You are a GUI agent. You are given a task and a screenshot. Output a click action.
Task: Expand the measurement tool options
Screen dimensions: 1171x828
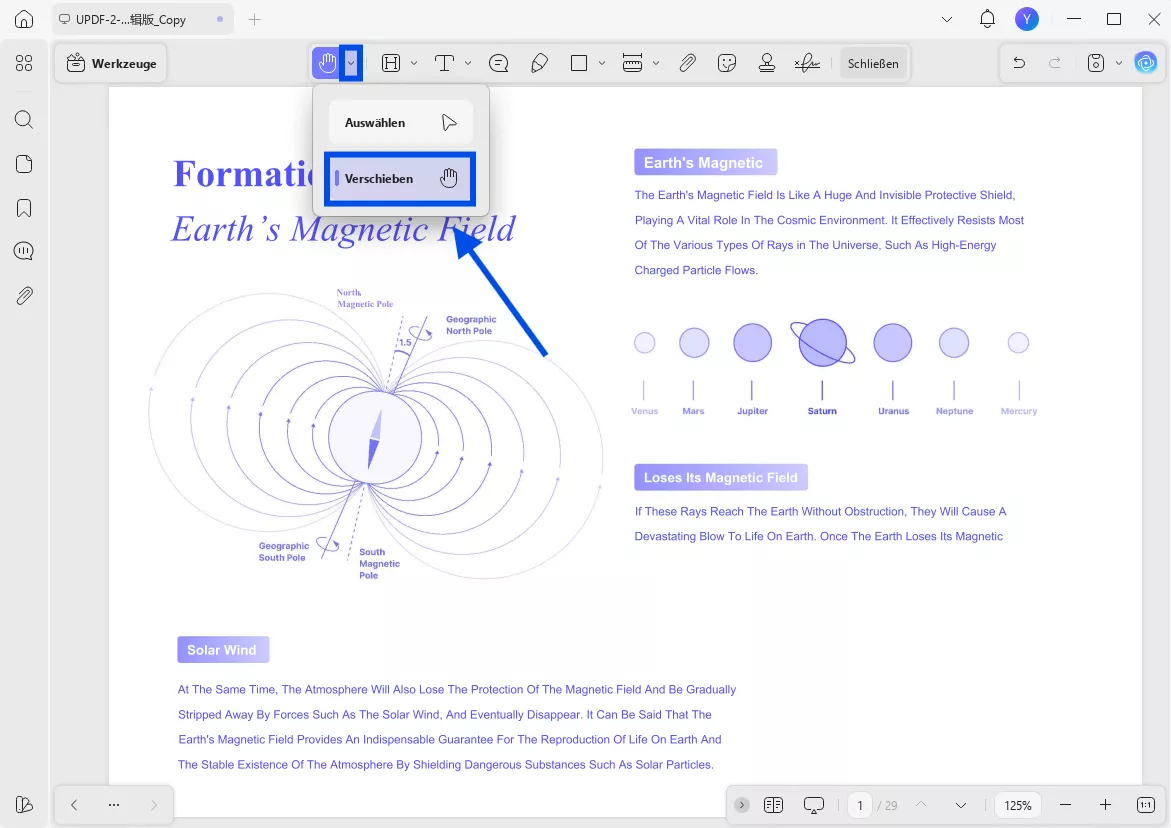(x=656, y=63)
